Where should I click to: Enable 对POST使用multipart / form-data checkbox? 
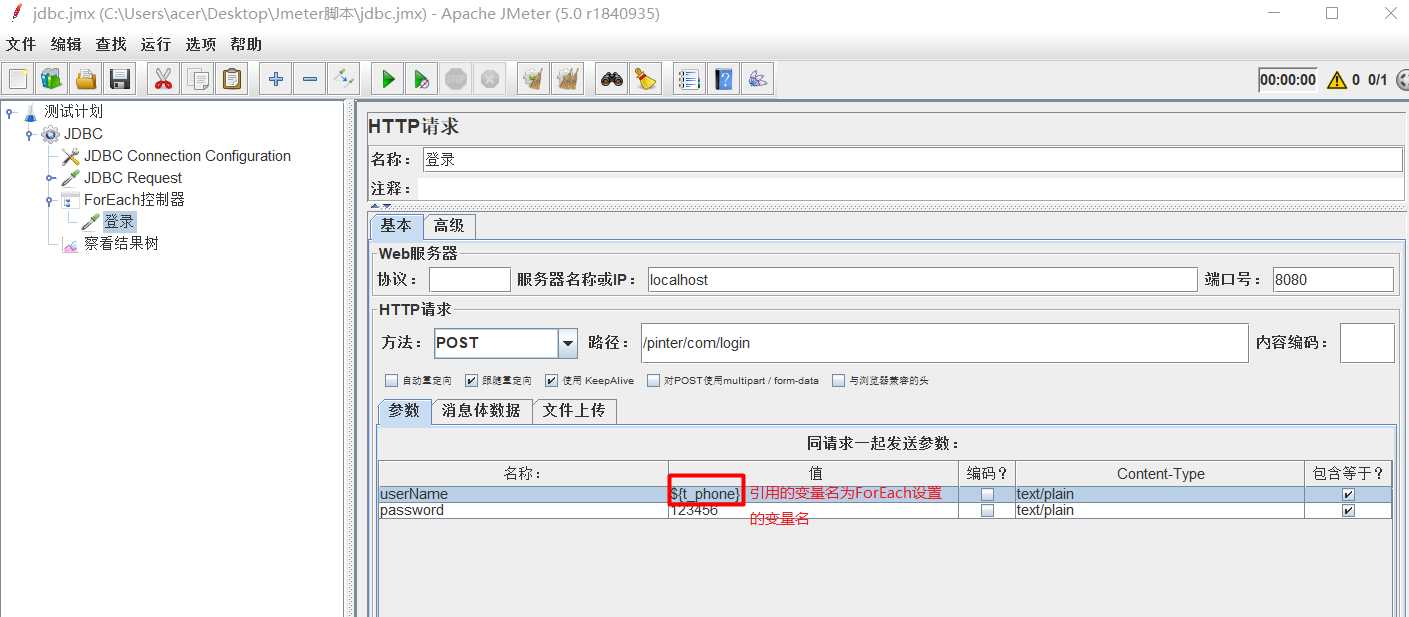click(x=653, y=381)
